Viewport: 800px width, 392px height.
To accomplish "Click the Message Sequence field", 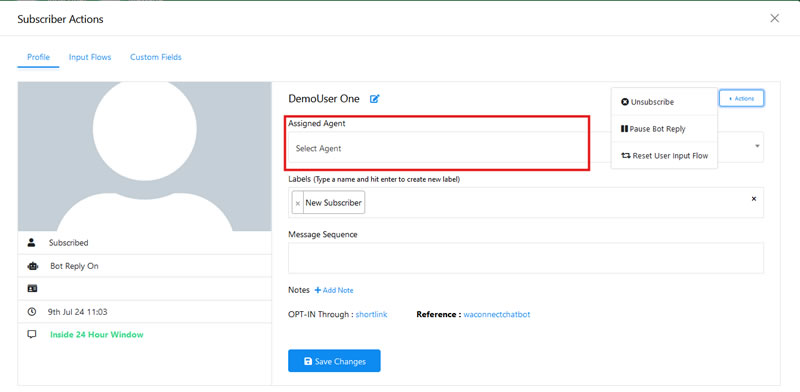I will click(526, 258).
